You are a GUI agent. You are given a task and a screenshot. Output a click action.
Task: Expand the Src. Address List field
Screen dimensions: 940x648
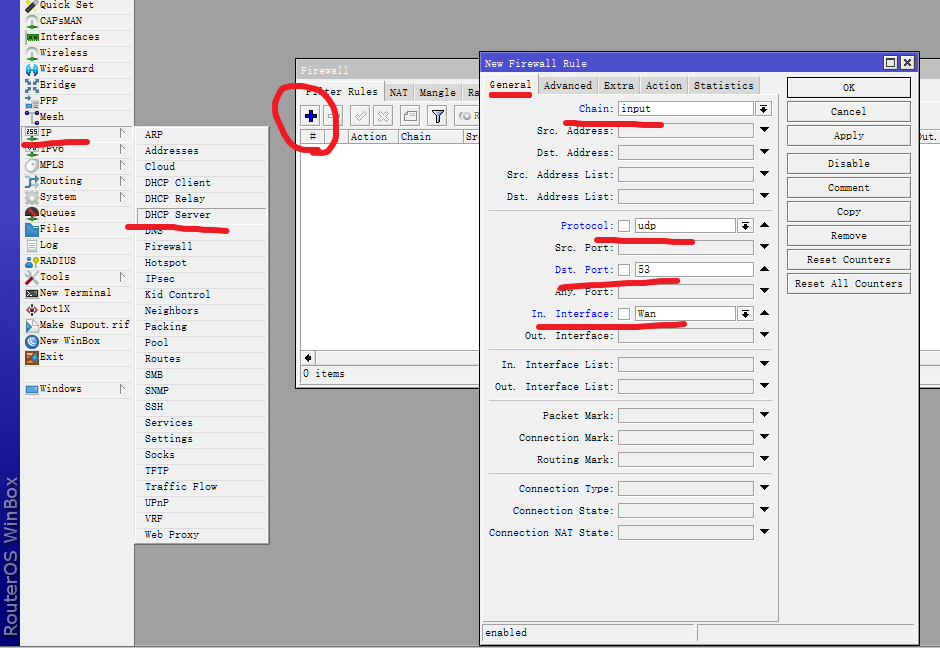coord(764,173)
